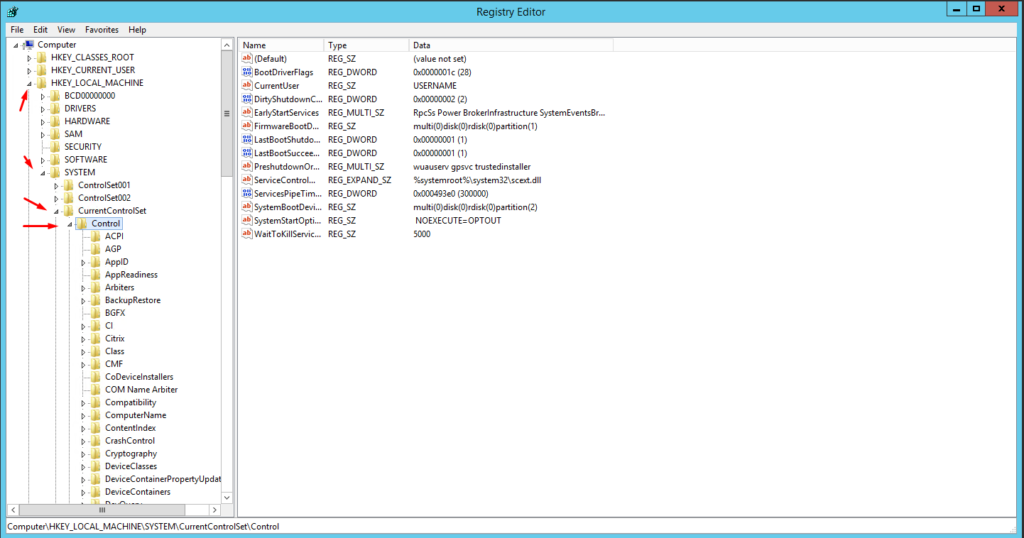This screenshot has width=1024, height=538.
Task: Click the Registry Editor title bar icon
Action: [12, 12]
